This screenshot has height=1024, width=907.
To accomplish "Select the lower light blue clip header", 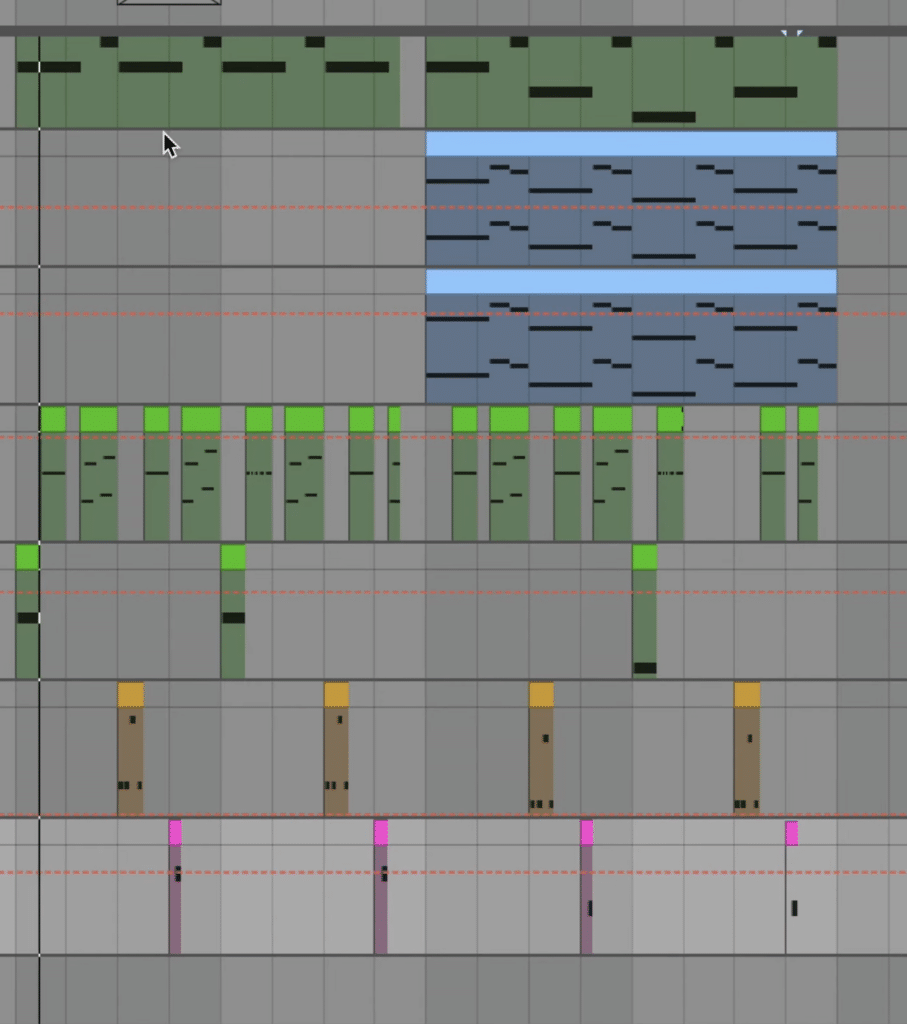I will click(x=631, y=281).
